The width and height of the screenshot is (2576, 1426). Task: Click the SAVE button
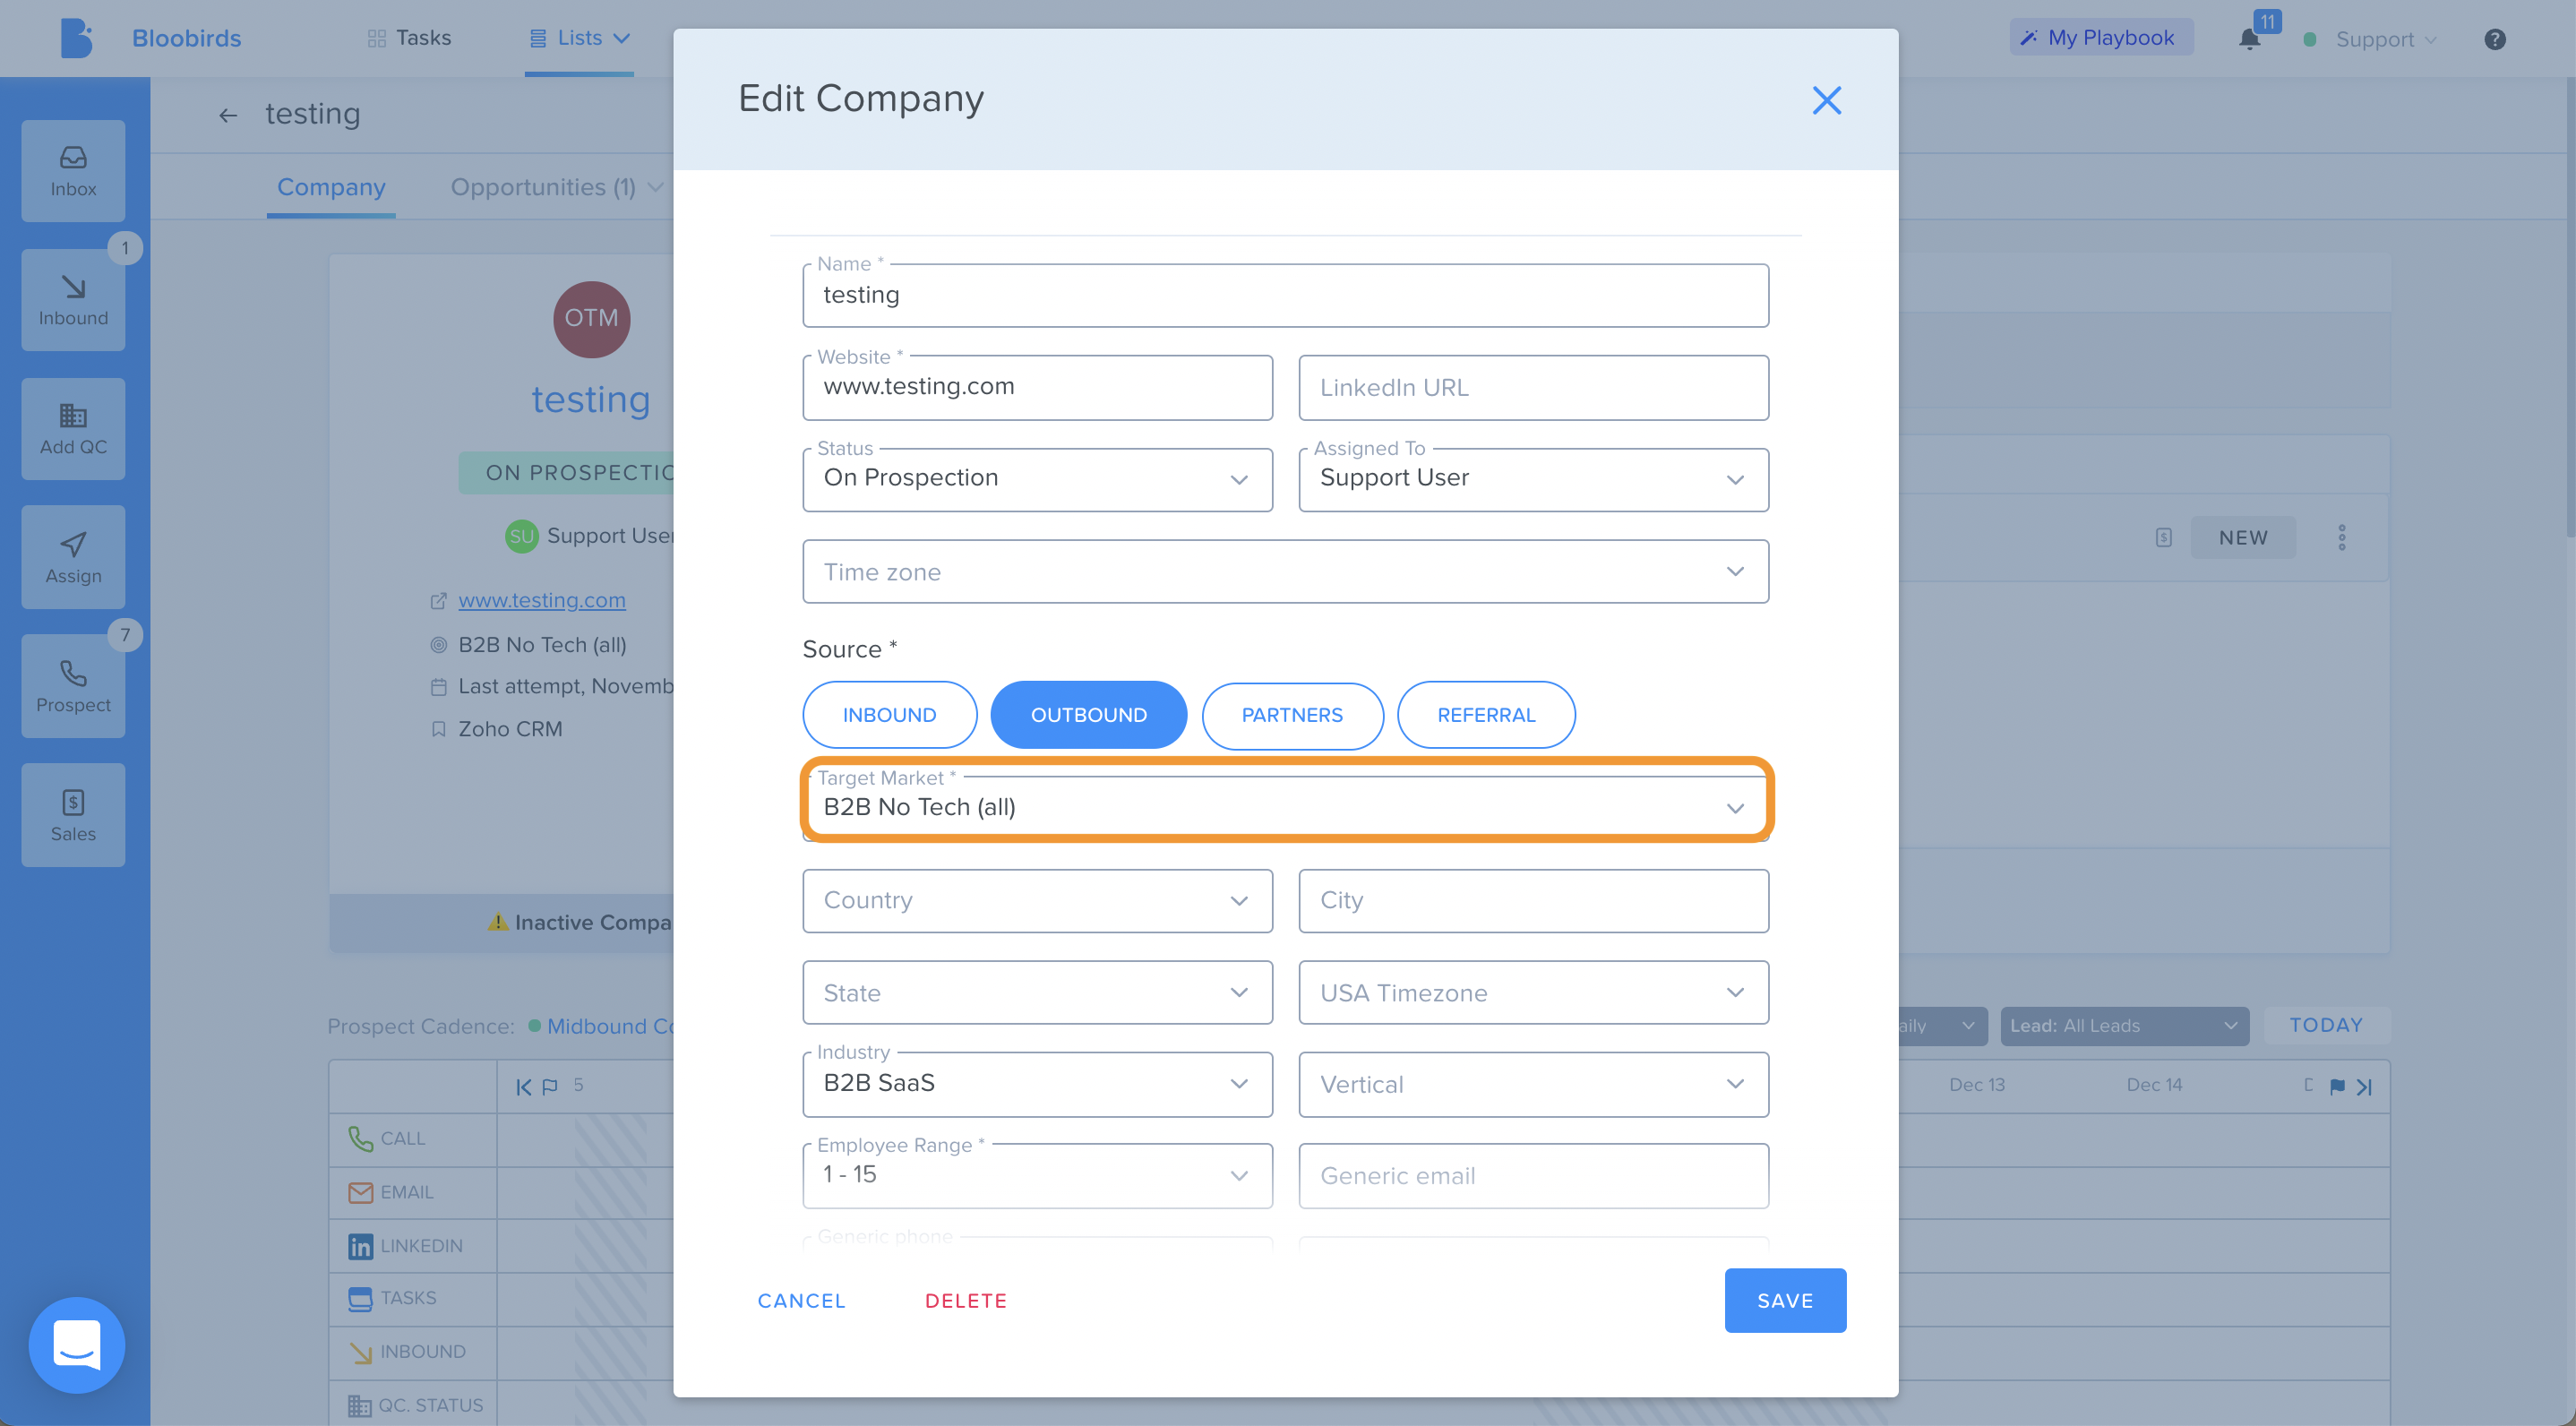pyautogui.click(x=1785, y=1300)
